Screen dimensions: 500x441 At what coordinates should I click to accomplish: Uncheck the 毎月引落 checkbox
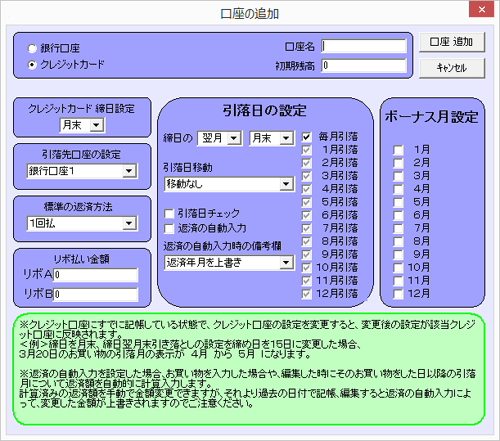(x=306, y=137)
